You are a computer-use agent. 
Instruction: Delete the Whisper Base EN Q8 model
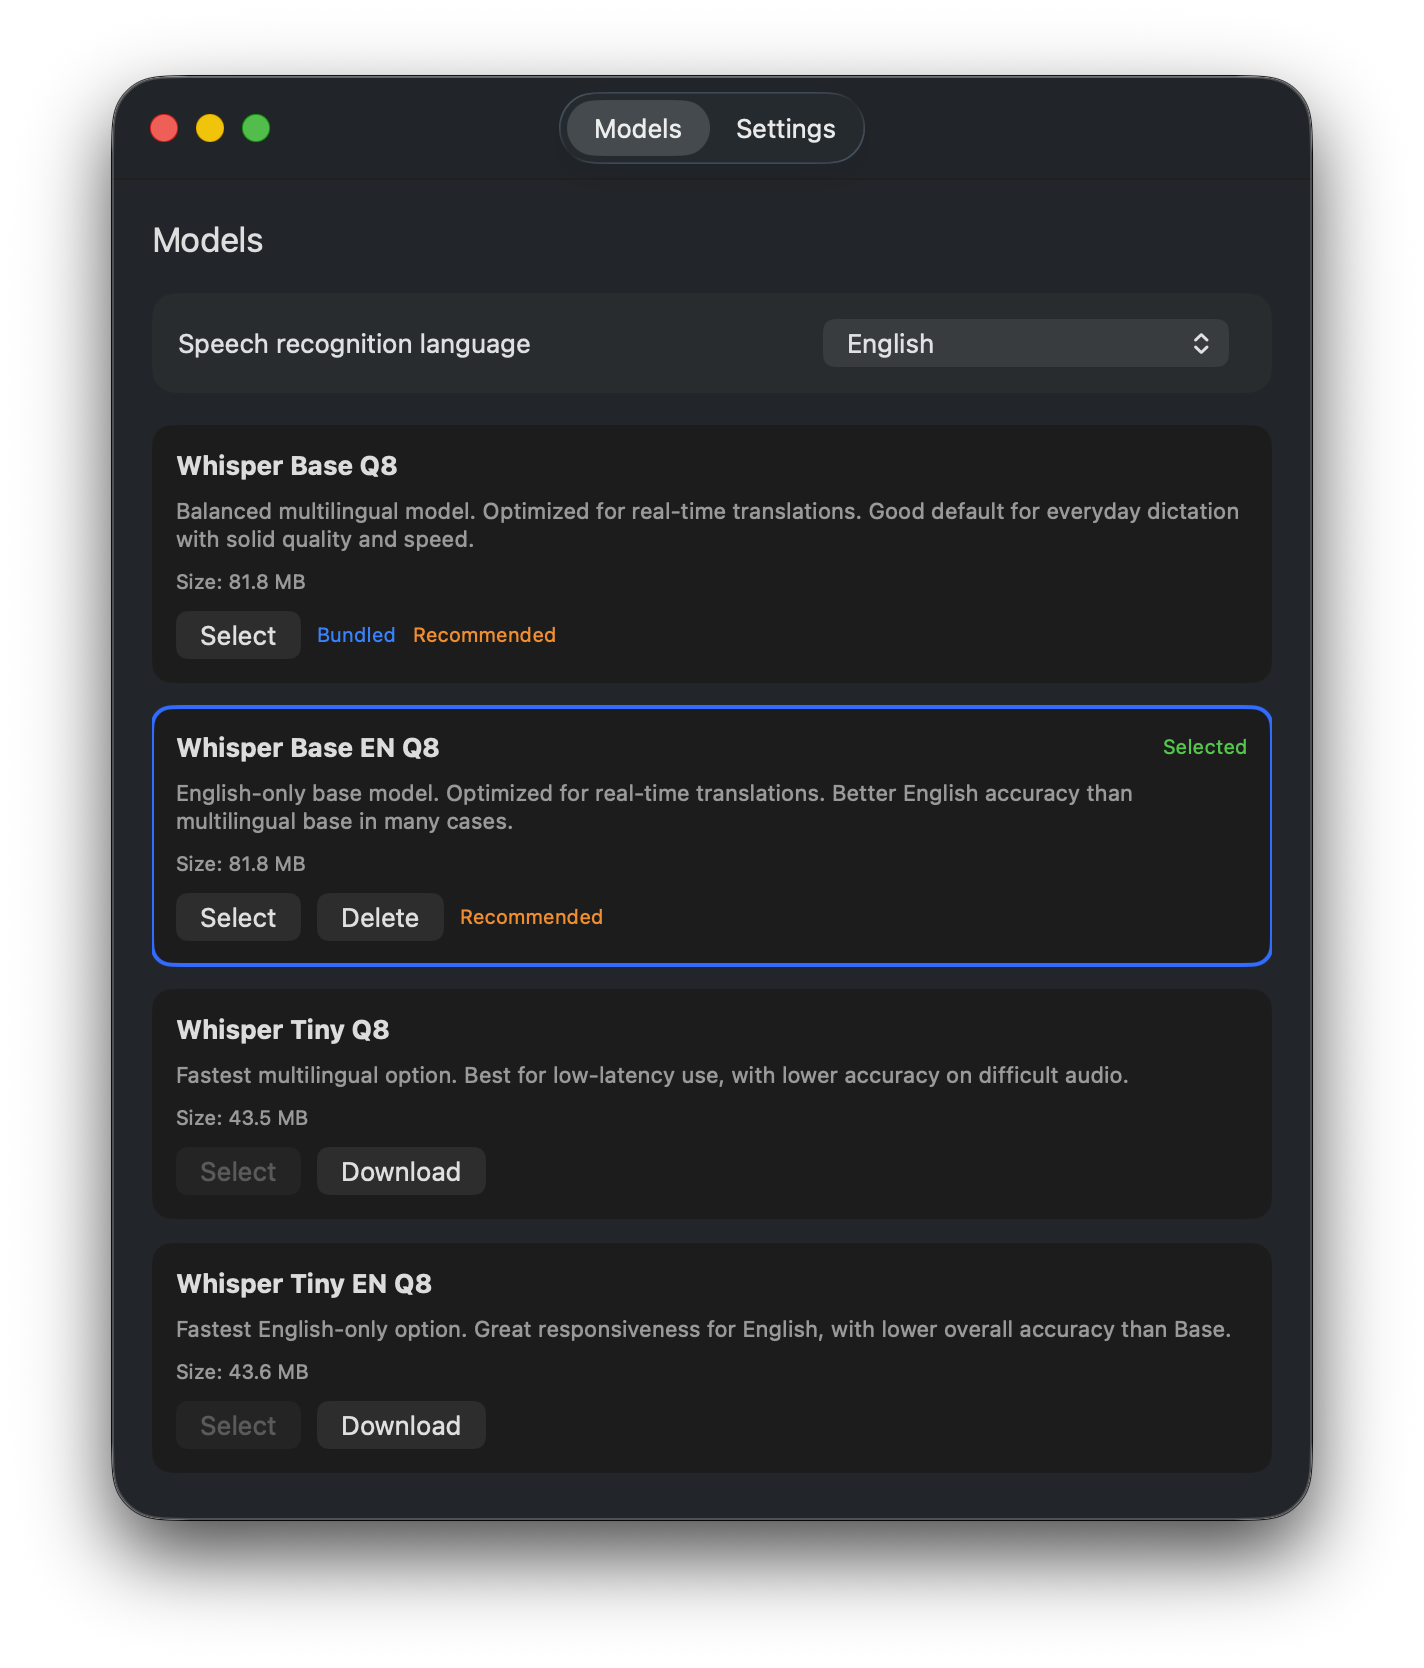click(x=380, y=917)
